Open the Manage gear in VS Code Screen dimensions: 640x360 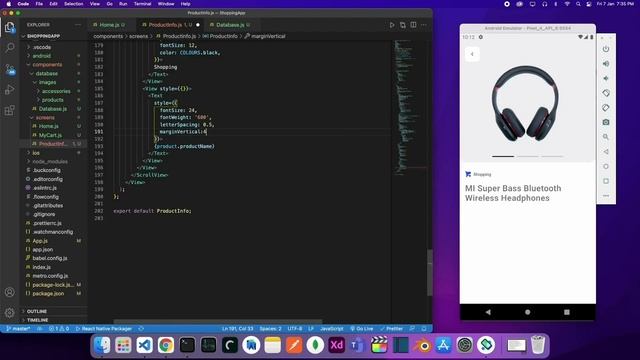click(10, 313)
